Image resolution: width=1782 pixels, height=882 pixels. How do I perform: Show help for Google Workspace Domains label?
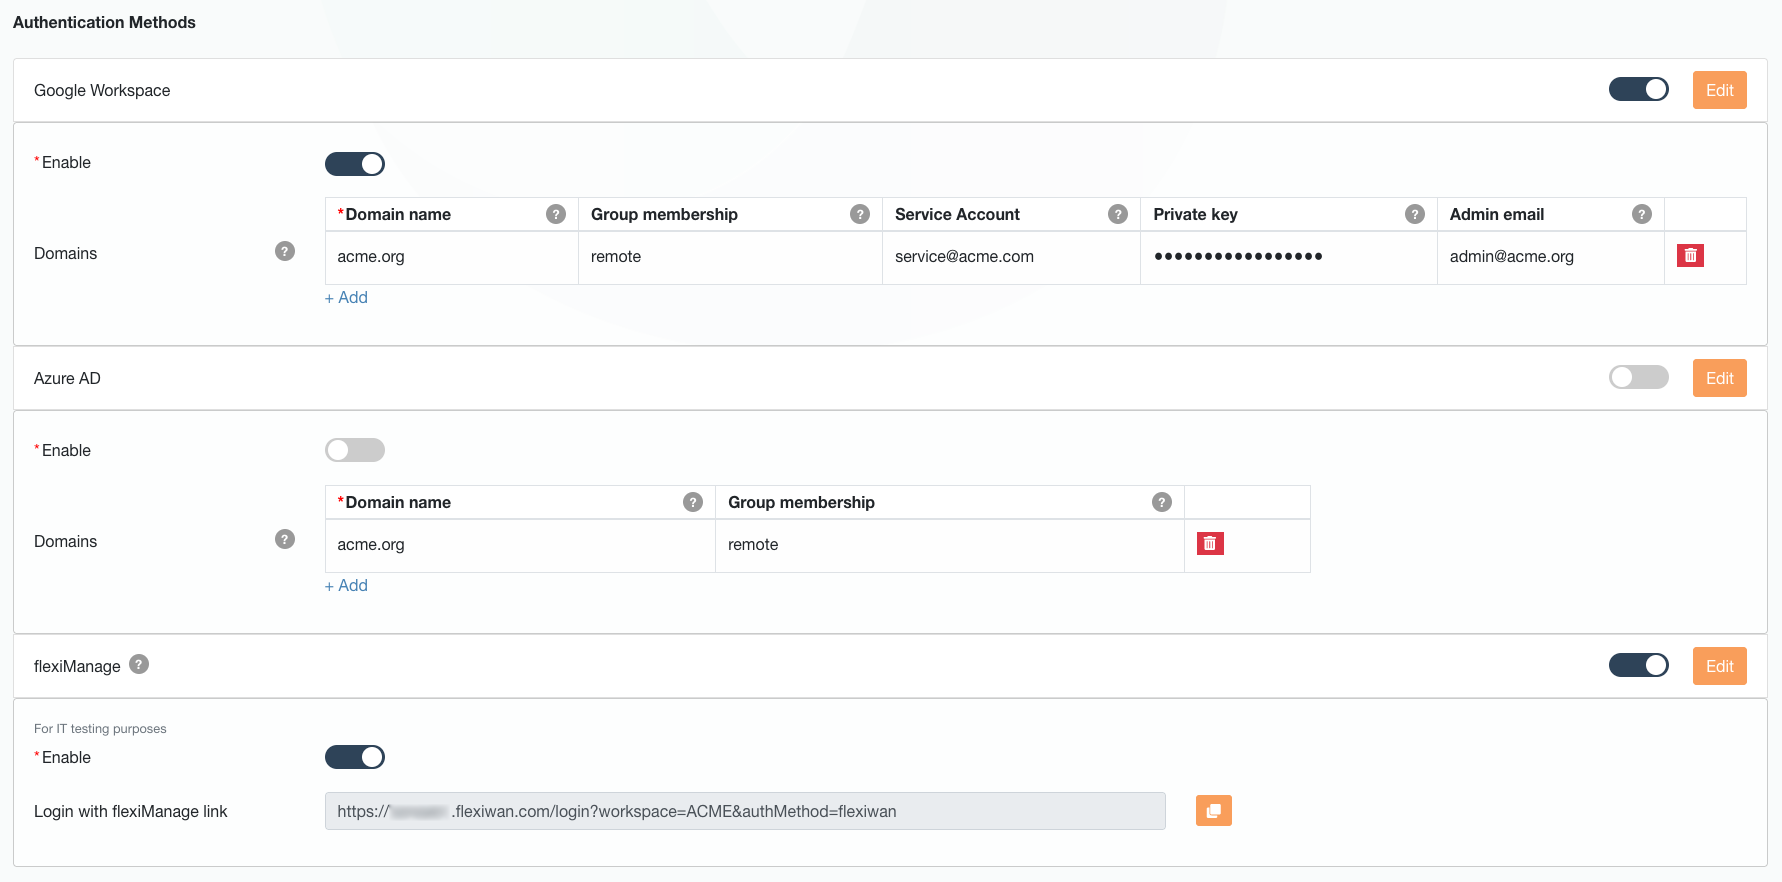[285, 252]
